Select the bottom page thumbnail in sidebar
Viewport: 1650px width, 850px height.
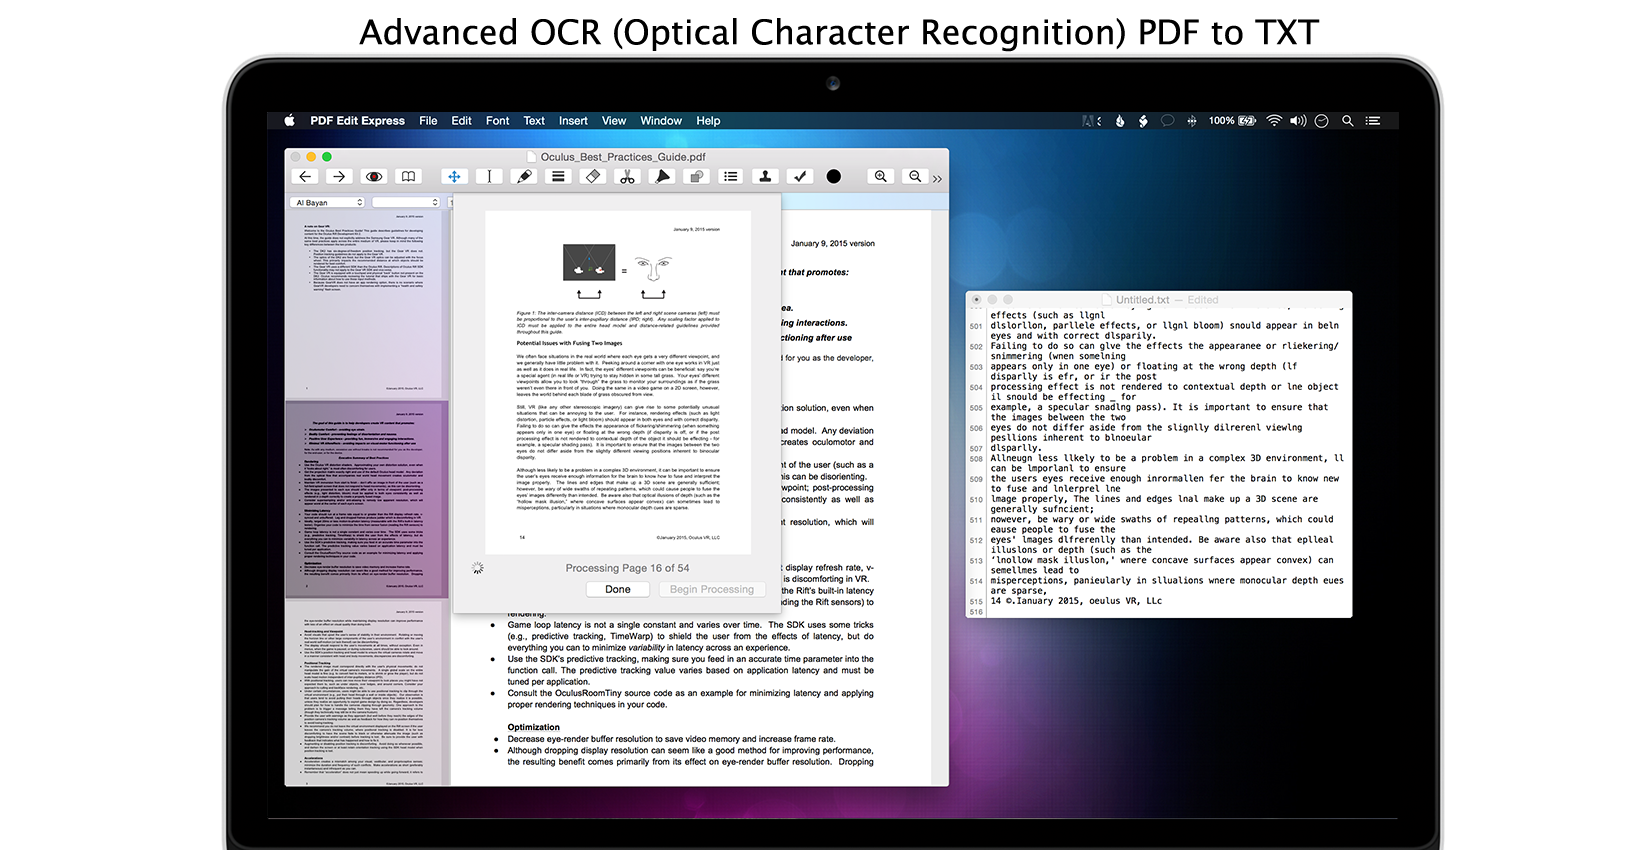pyautogui.click(x=366, y=693)
